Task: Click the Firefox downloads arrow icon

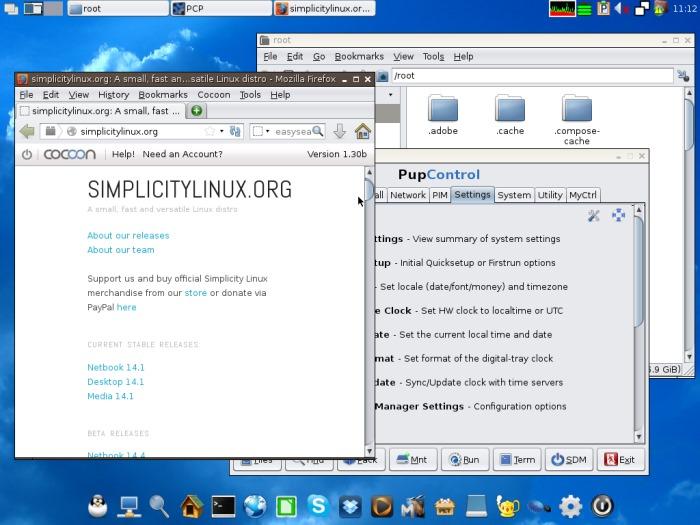Action: tap(340, 131)
